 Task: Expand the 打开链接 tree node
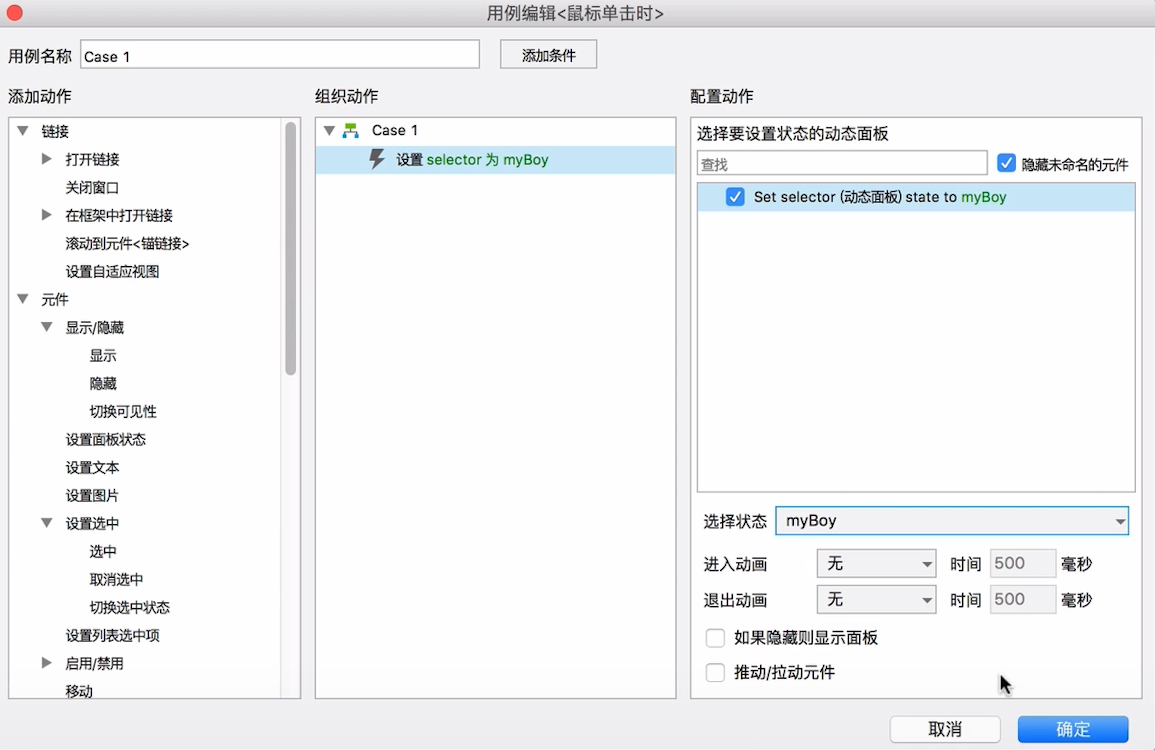click(x=46, y=159)
